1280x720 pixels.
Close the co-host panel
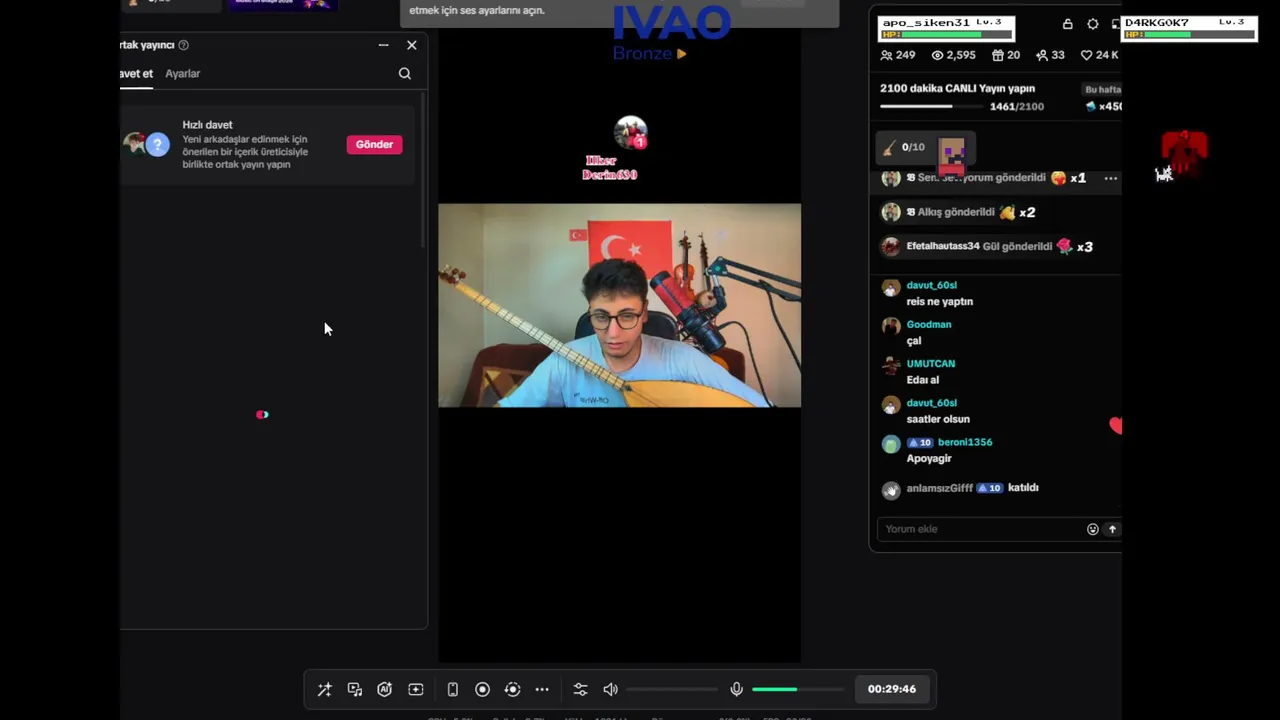tap(412, 45)
